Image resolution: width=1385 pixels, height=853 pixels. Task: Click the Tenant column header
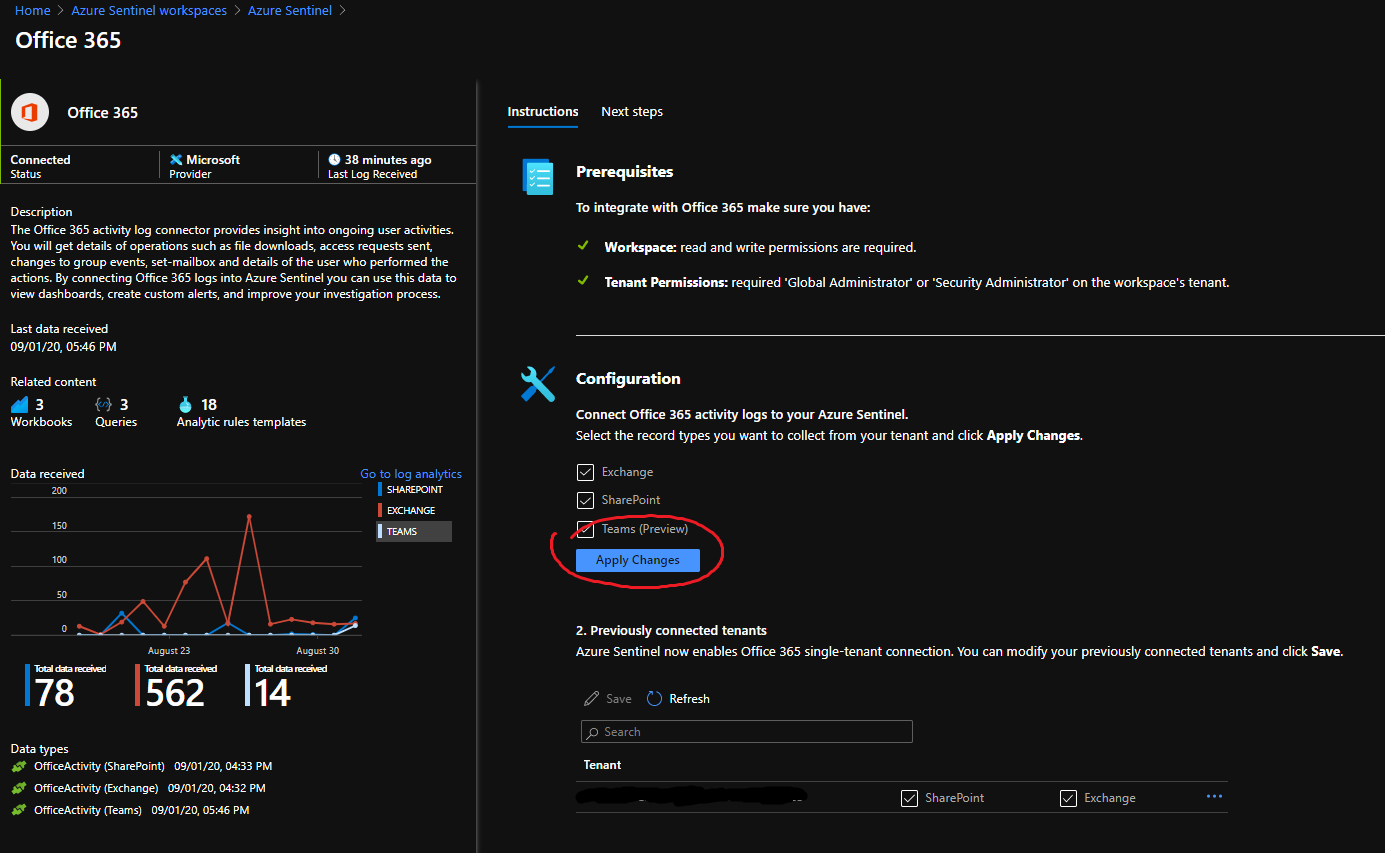[603, 765]
